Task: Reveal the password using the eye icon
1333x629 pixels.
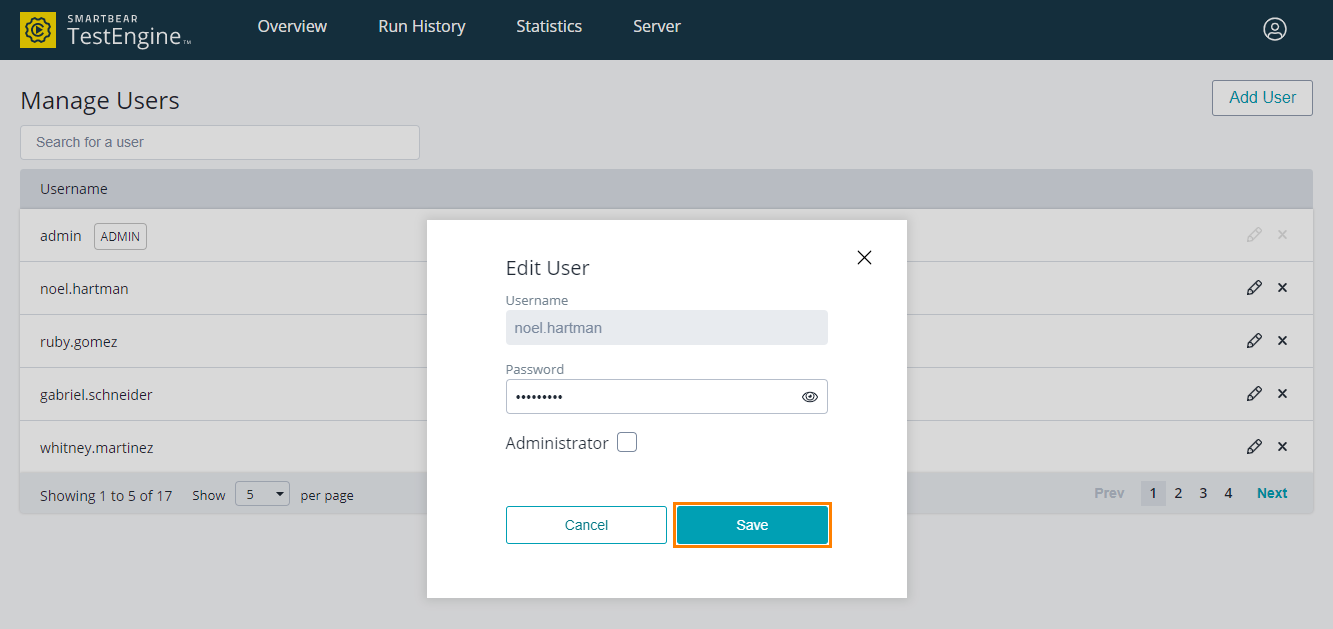Action: point(809,396)
